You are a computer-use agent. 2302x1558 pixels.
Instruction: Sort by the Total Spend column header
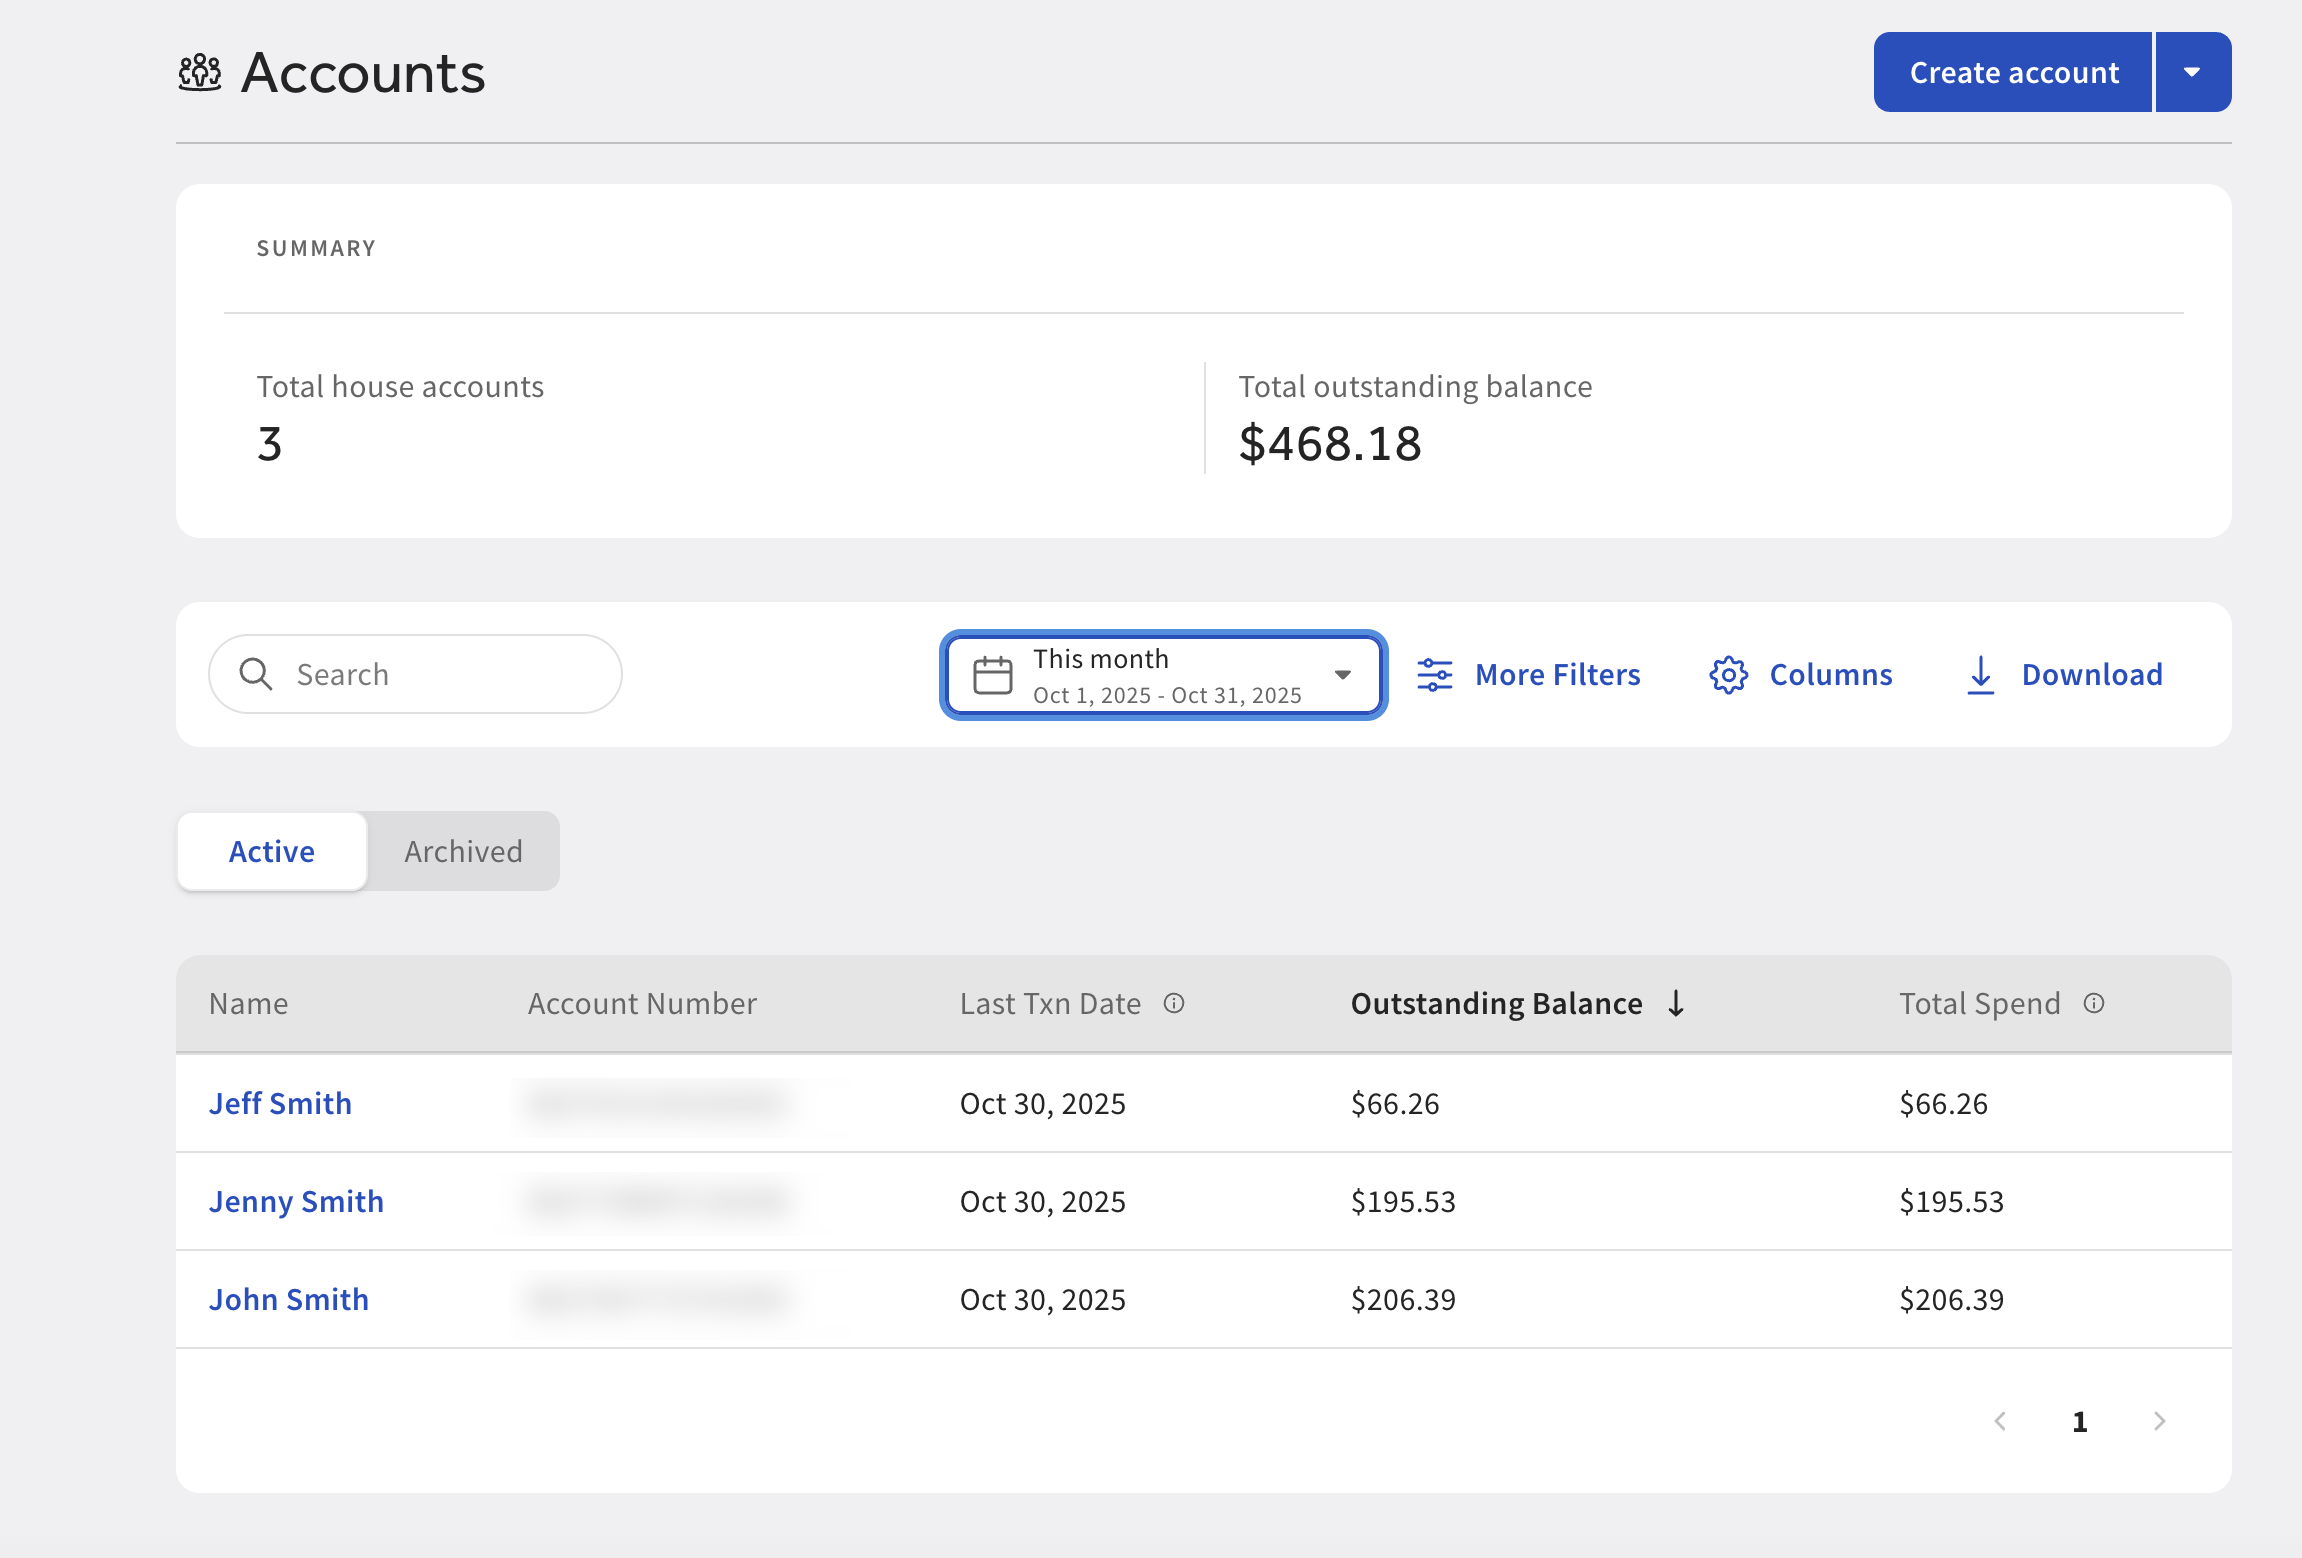(x=1979, y=1003)
